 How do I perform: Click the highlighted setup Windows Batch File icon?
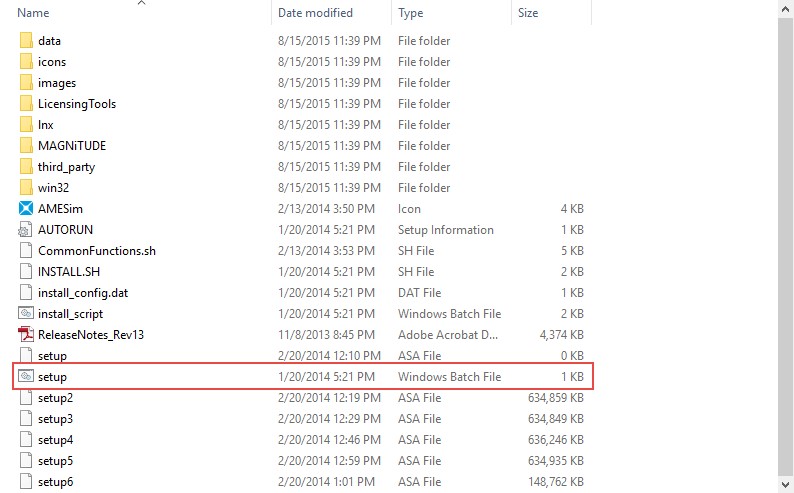26,377
